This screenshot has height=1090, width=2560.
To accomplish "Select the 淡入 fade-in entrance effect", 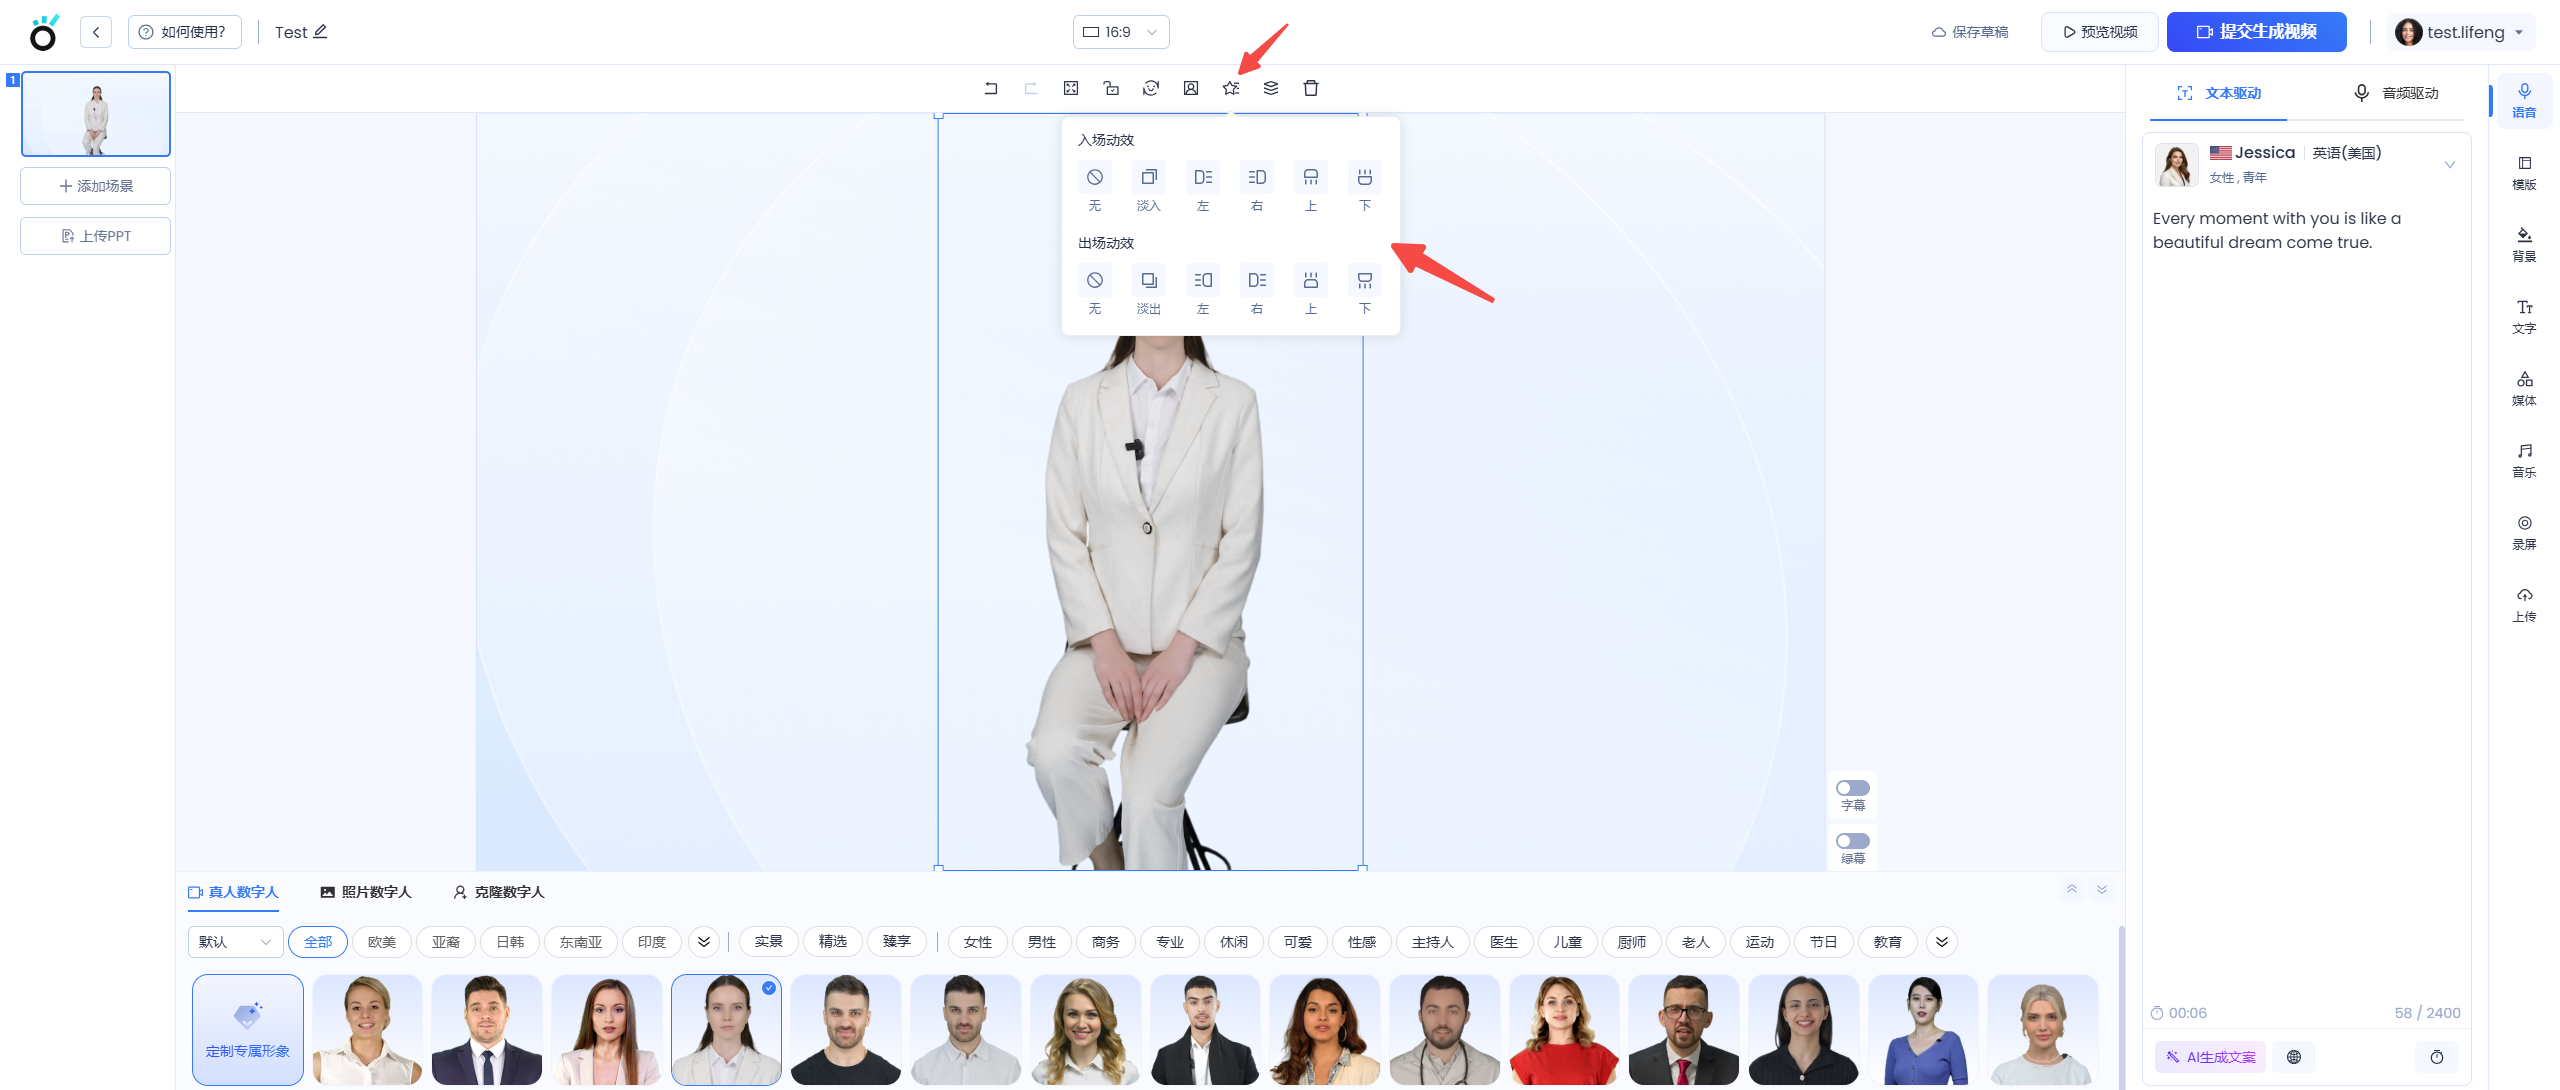I will click(x=1149, y=178).
